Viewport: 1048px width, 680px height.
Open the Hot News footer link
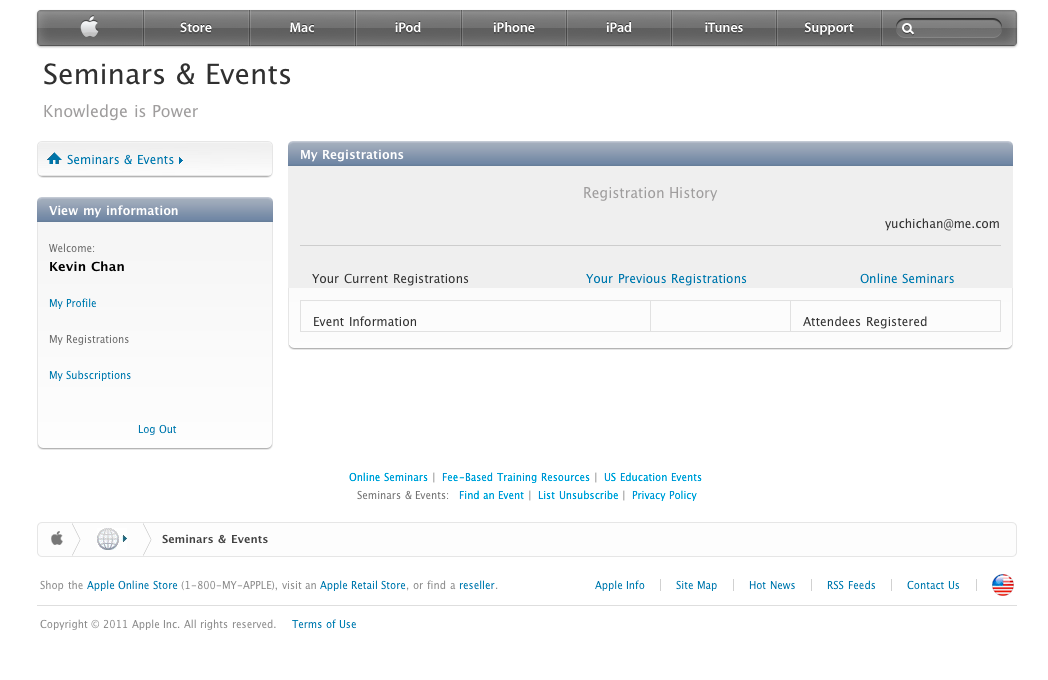772,585
